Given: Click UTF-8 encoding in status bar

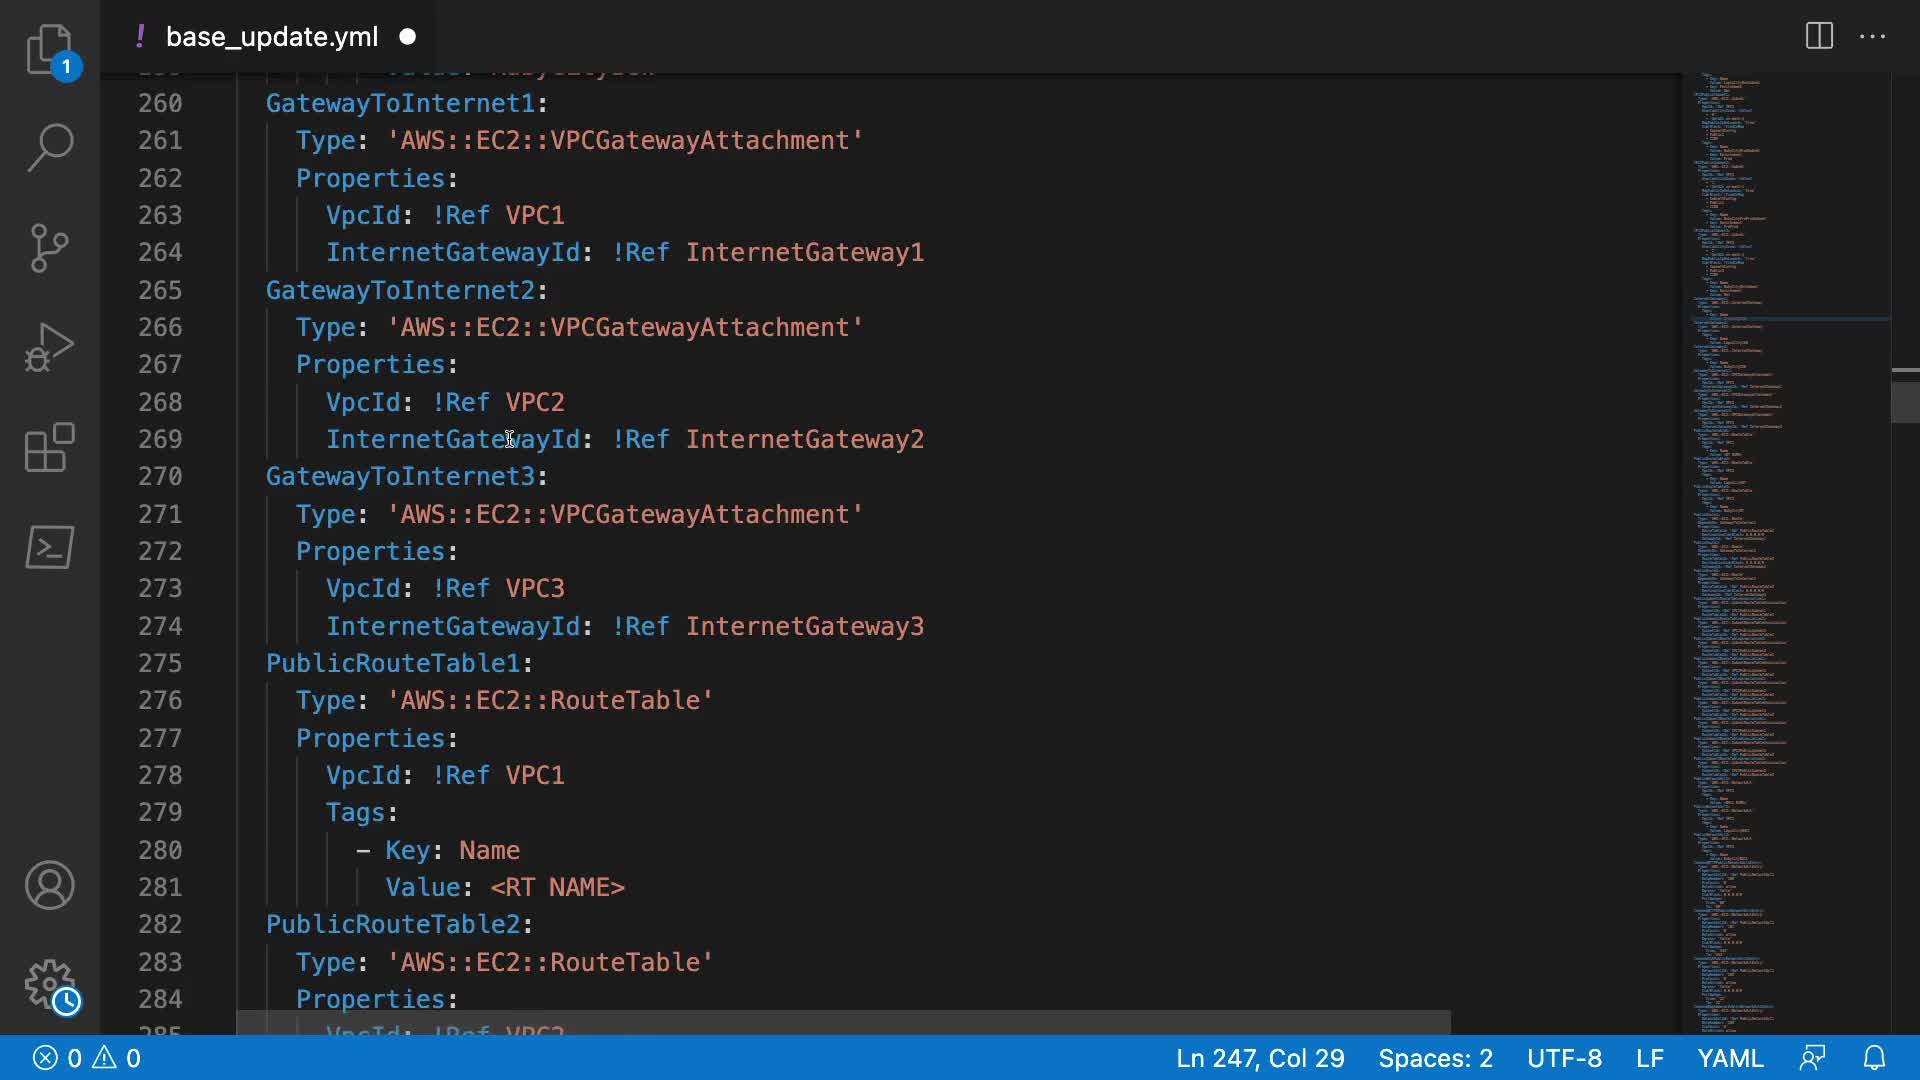Looking at the screenshot, I should (1564, 1058).
